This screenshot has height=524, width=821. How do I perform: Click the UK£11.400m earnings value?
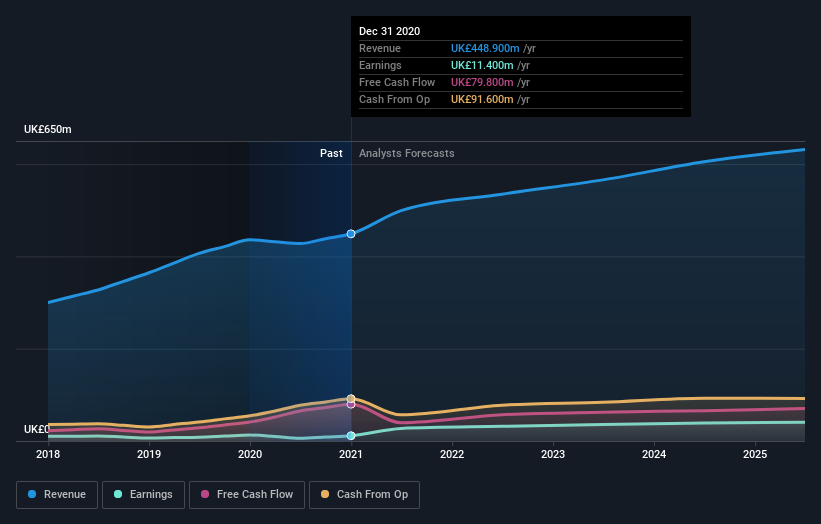pyautogui.click(x=482, y=65)
